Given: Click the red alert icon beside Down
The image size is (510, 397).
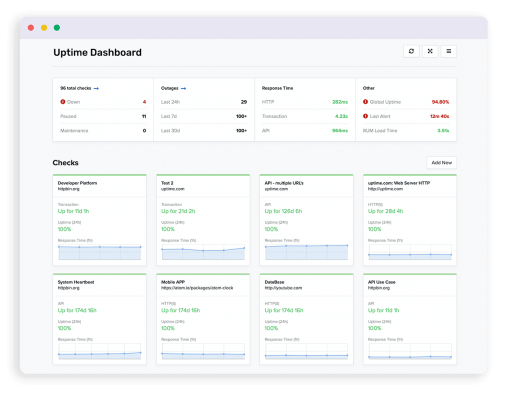Looking at the screenshot, I should coord(63,102).
